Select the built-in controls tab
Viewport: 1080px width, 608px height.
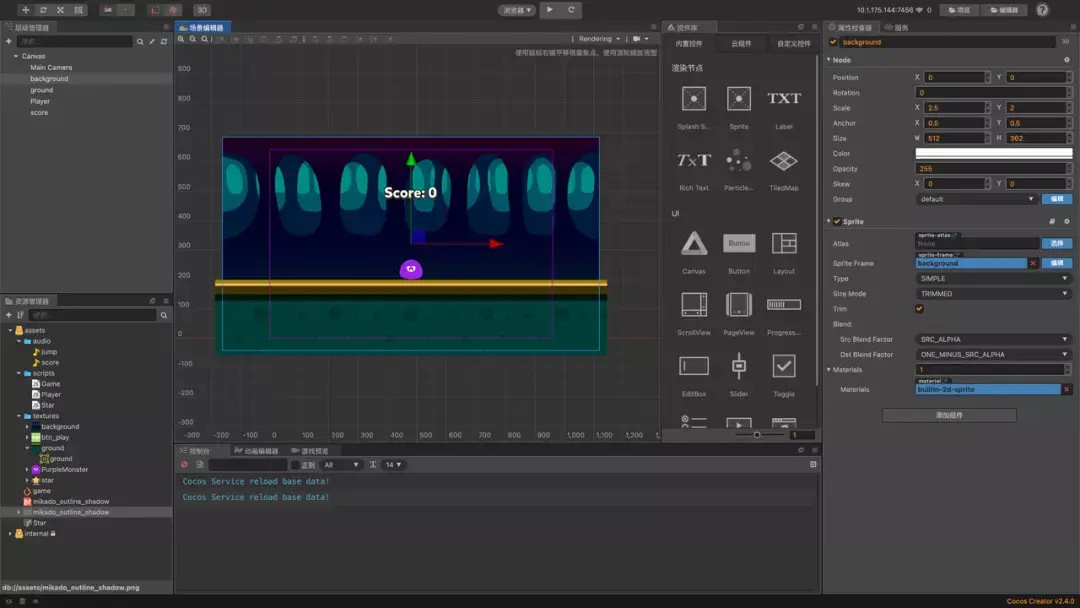point(689,43)
